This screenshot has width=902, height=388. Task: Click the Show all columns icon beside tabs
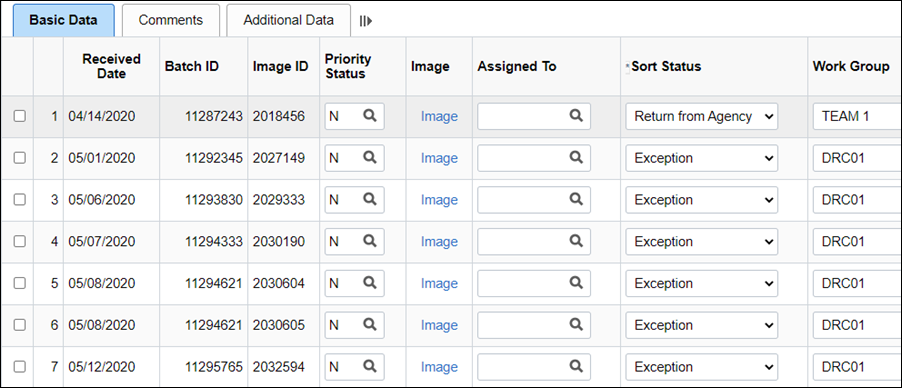366,21
